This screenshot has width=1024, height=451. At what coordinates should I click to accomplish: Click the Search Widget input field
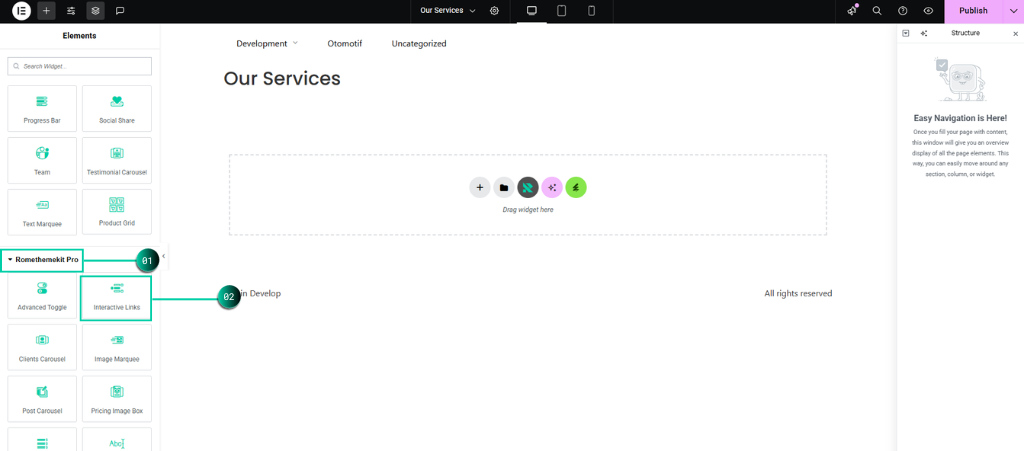click(x=80, y=67)
